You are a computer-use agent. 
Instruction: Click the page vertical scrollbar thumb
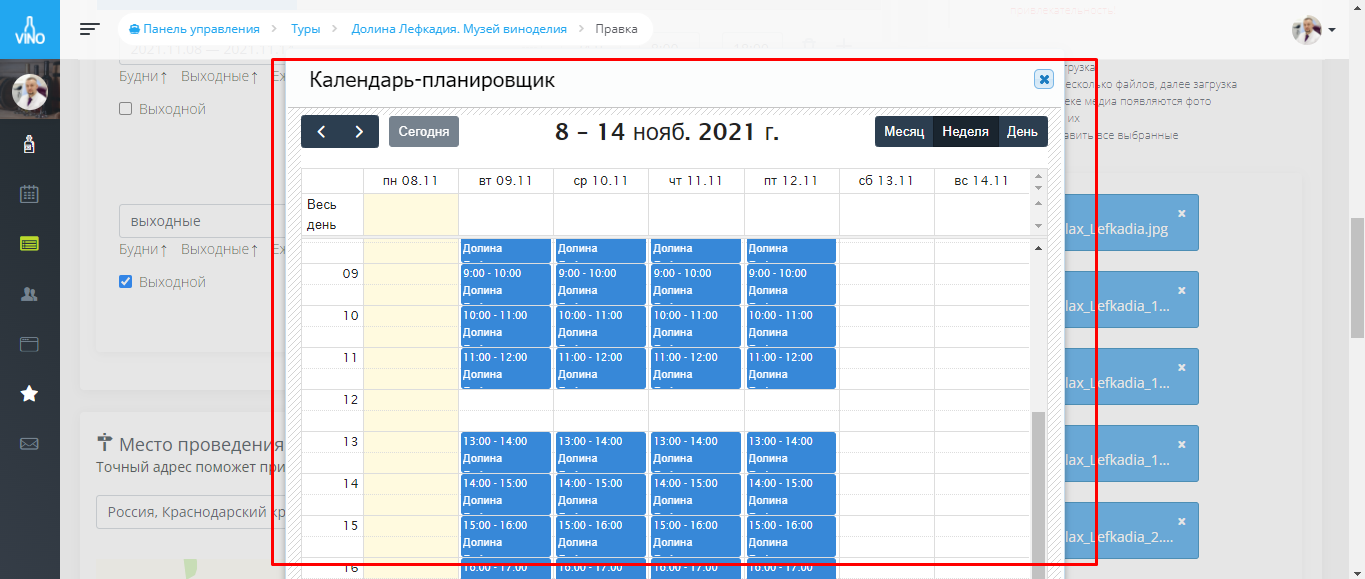point(1357,278)
